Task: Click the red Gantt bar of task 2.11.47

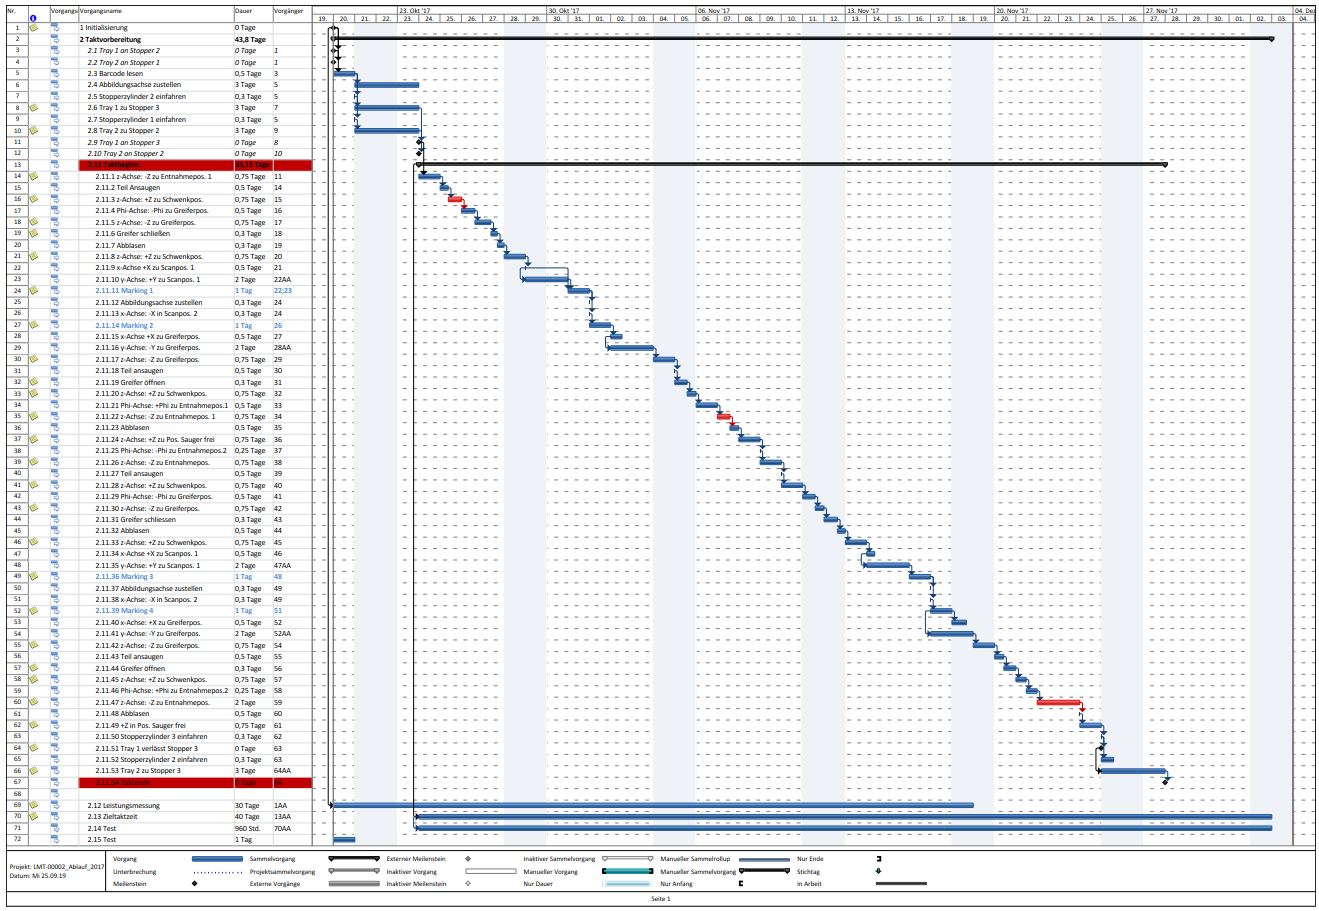Action: [1059, 702]
